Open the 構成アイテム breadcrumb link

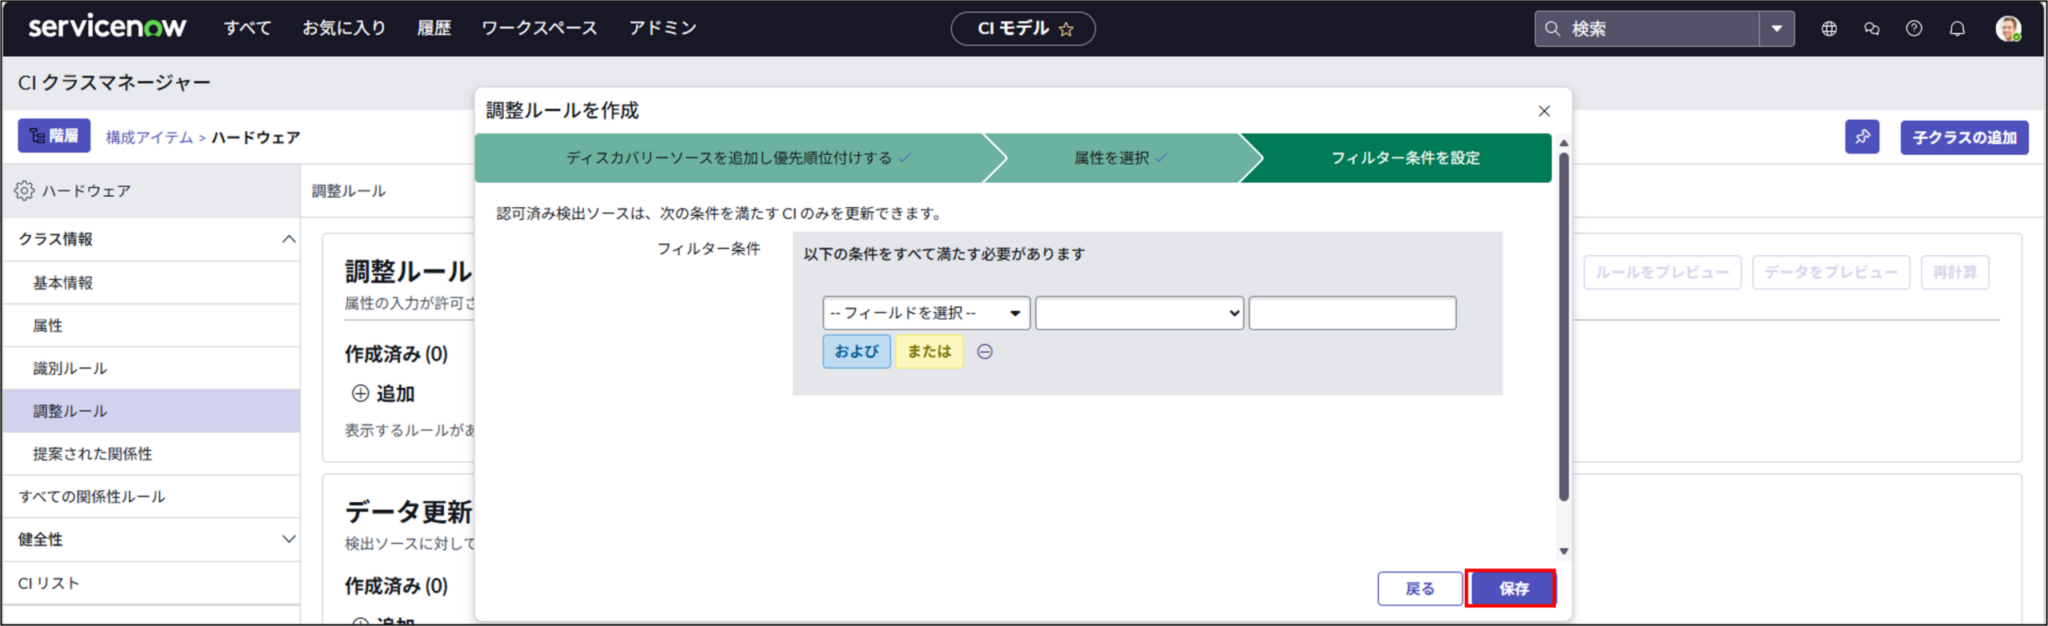(x=149, y=137)
